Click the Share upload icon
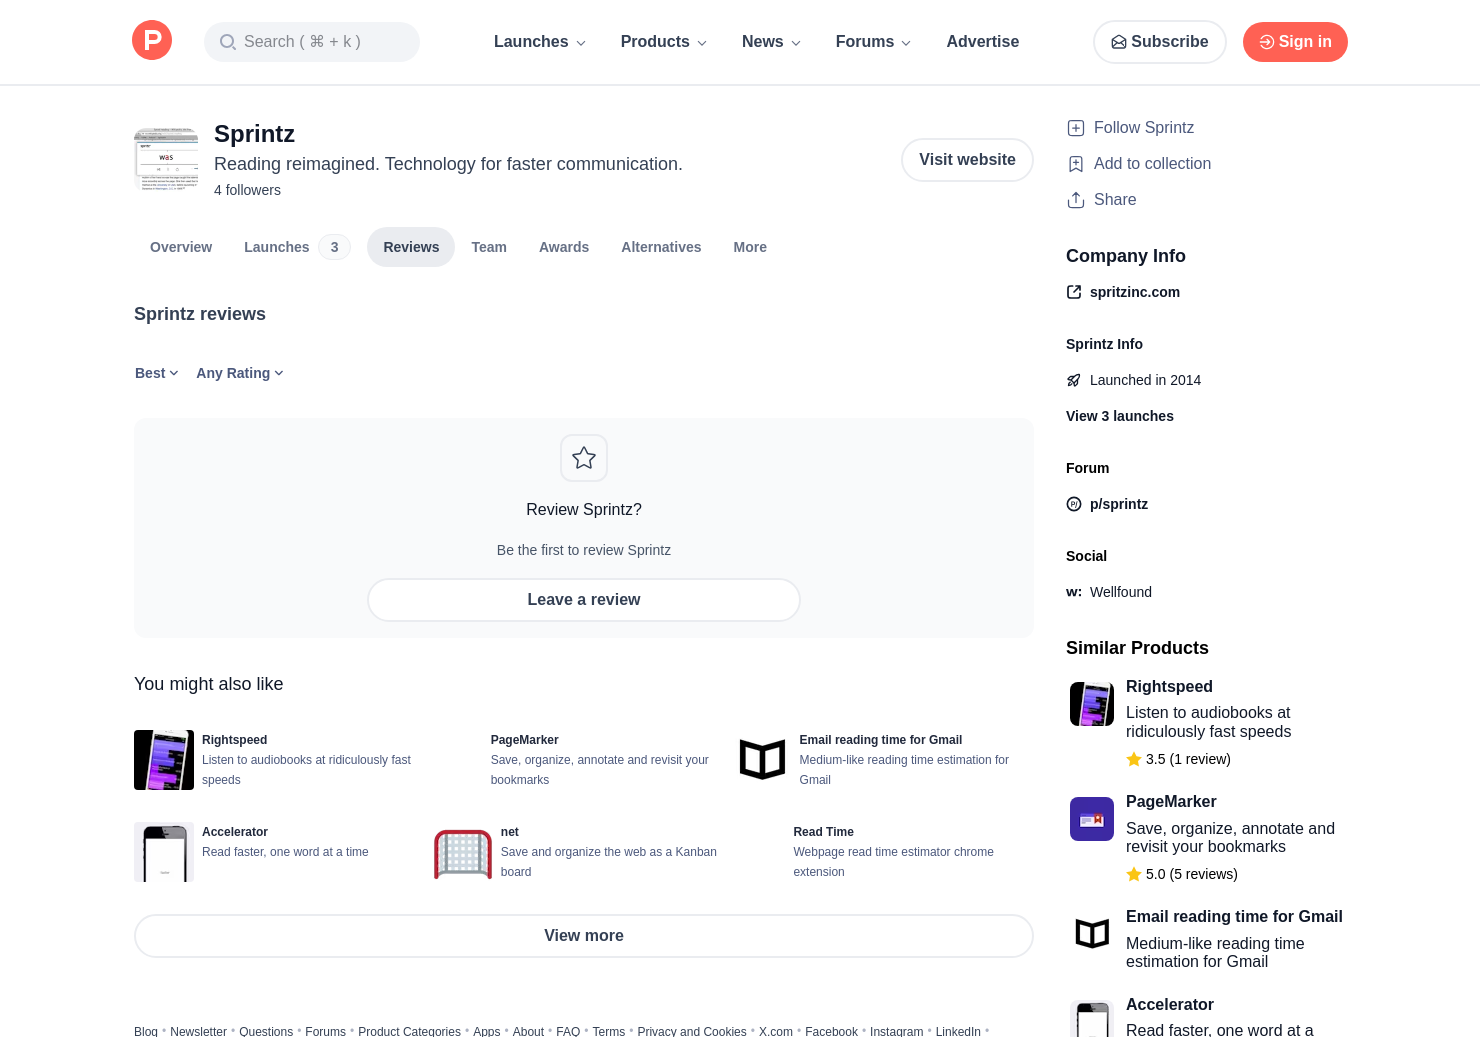This screenshot has width=1480, height=1037. [x=1076, y=200]
